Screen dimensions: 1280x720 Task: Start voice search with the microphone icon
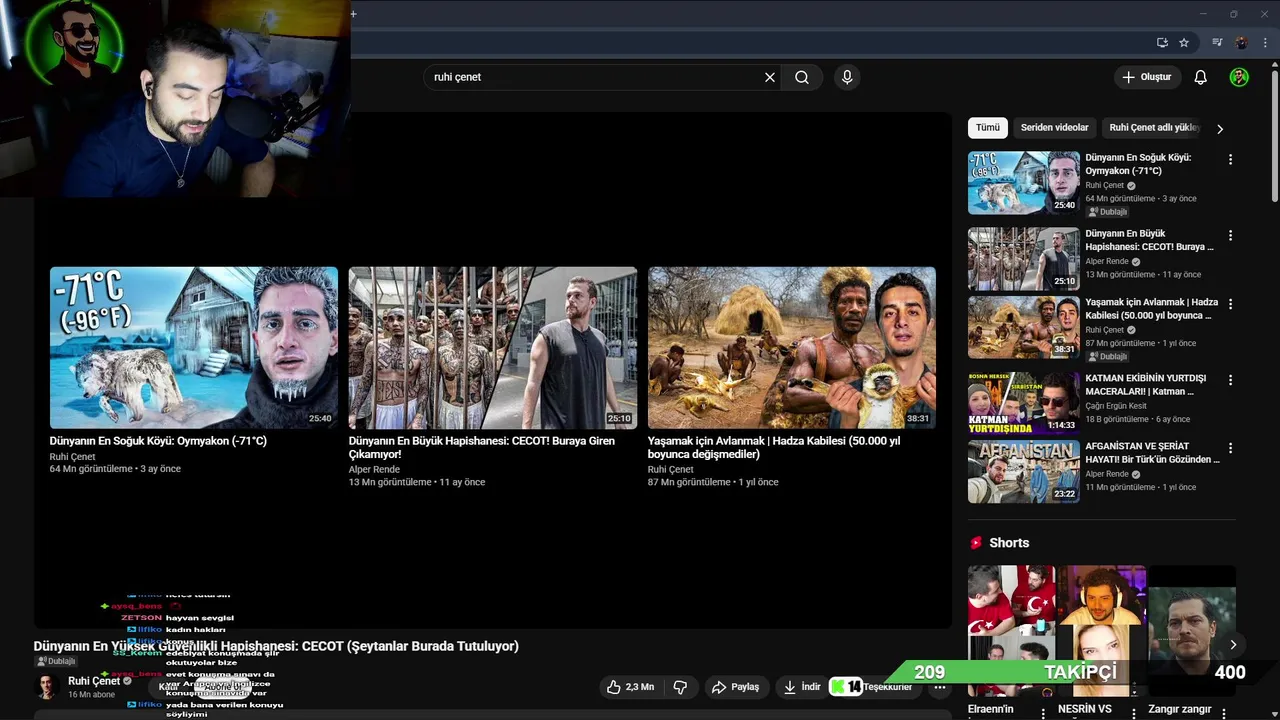point(847,77)
